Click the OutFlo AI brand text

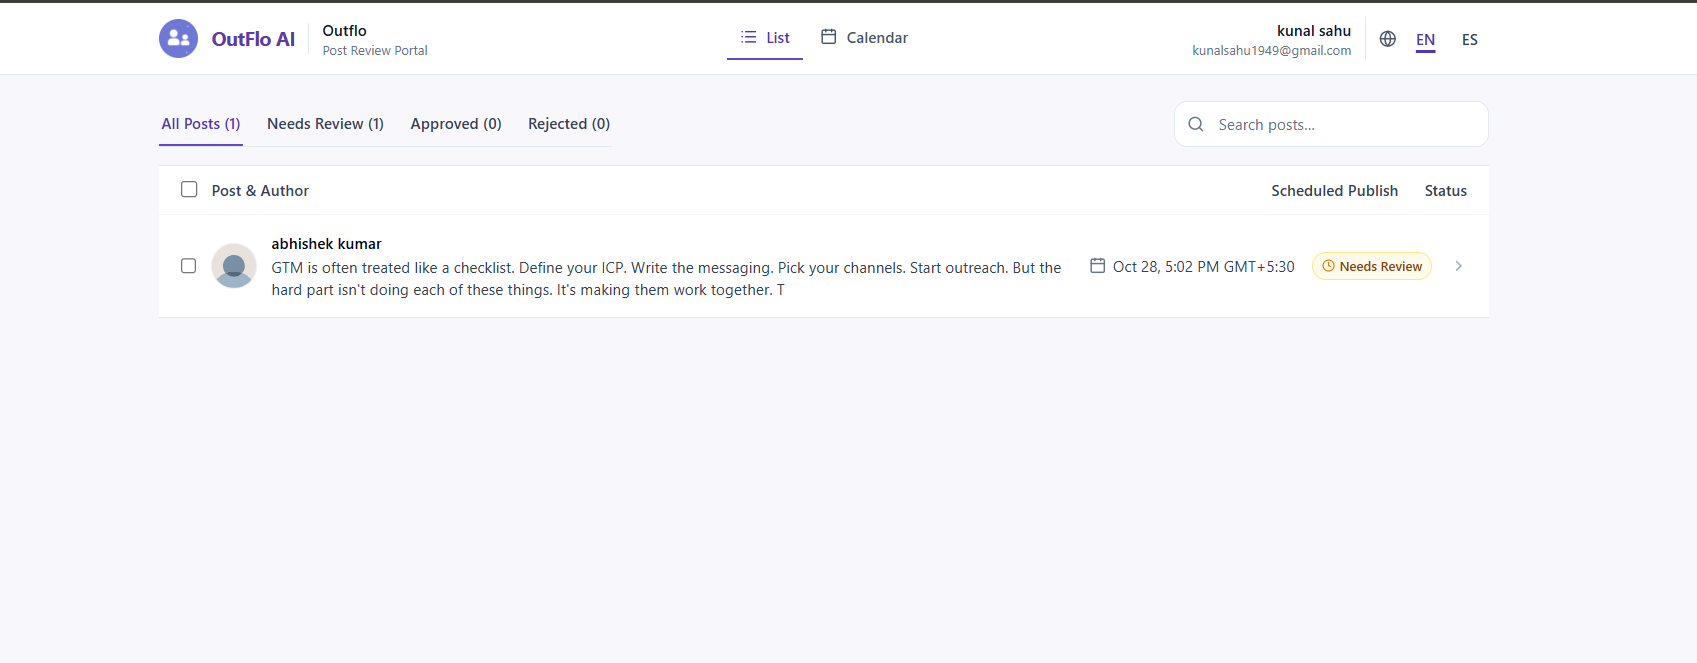[x=253, y=39]
